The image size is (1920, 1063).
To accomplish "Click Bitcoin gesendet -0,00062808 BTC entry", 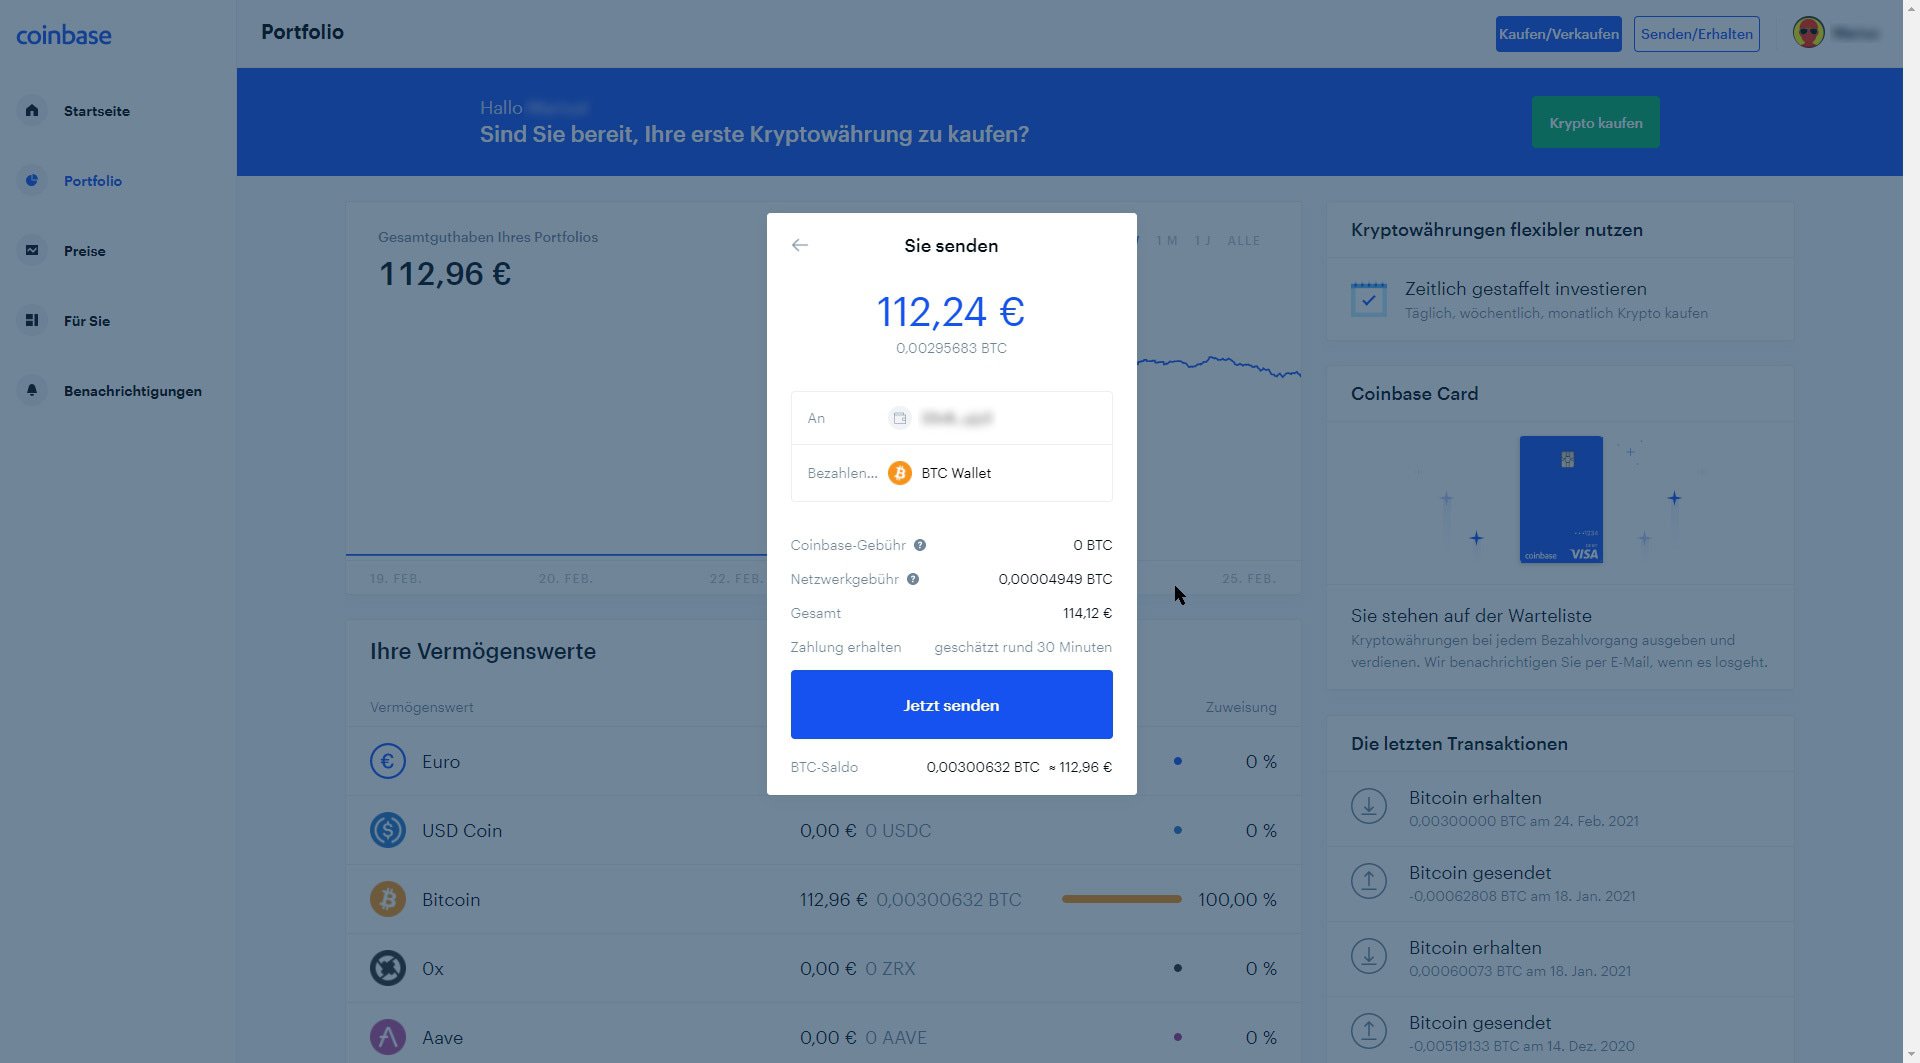I will 1560,884.
